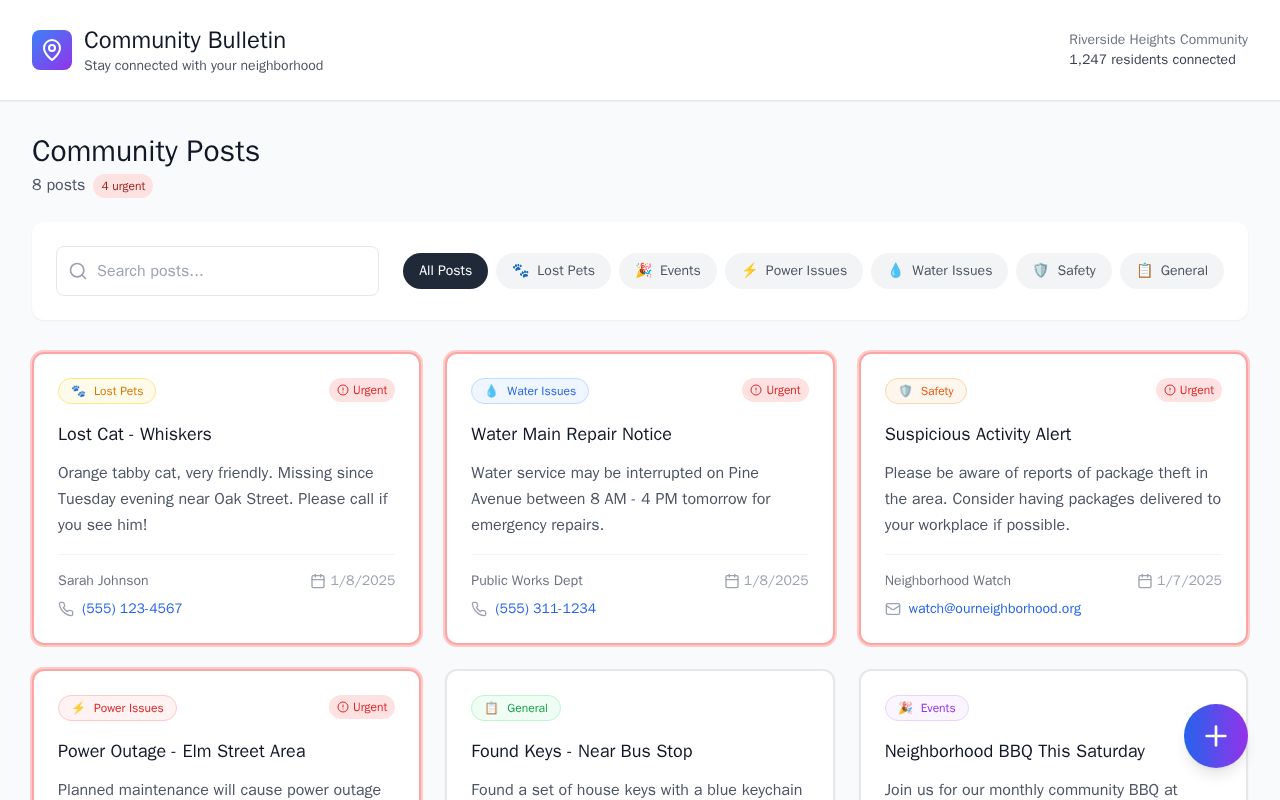Click the Urgent badge on Suspicious Activity card

(1189, 390)
